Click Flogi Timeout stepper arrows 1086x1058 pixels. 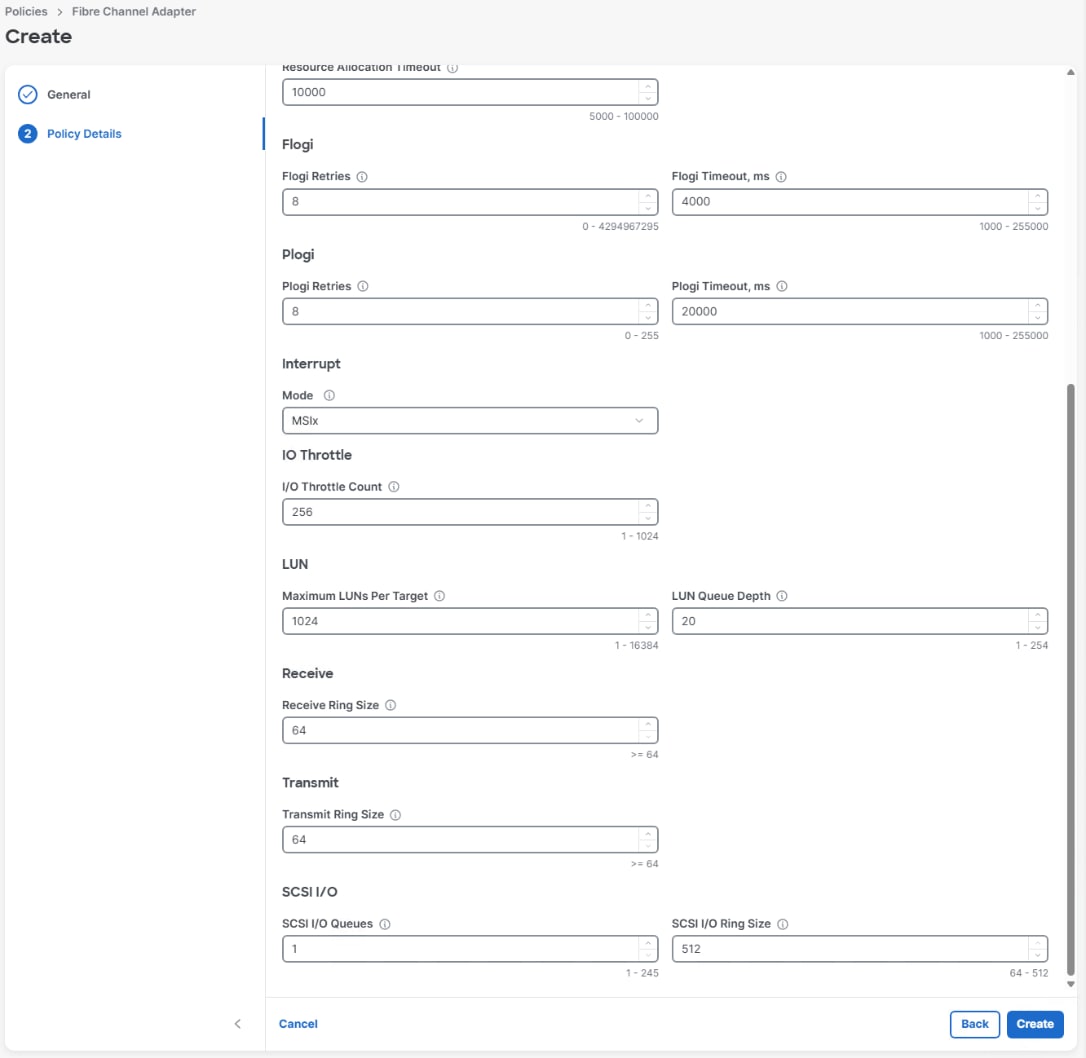click(x=1037, y=201)
